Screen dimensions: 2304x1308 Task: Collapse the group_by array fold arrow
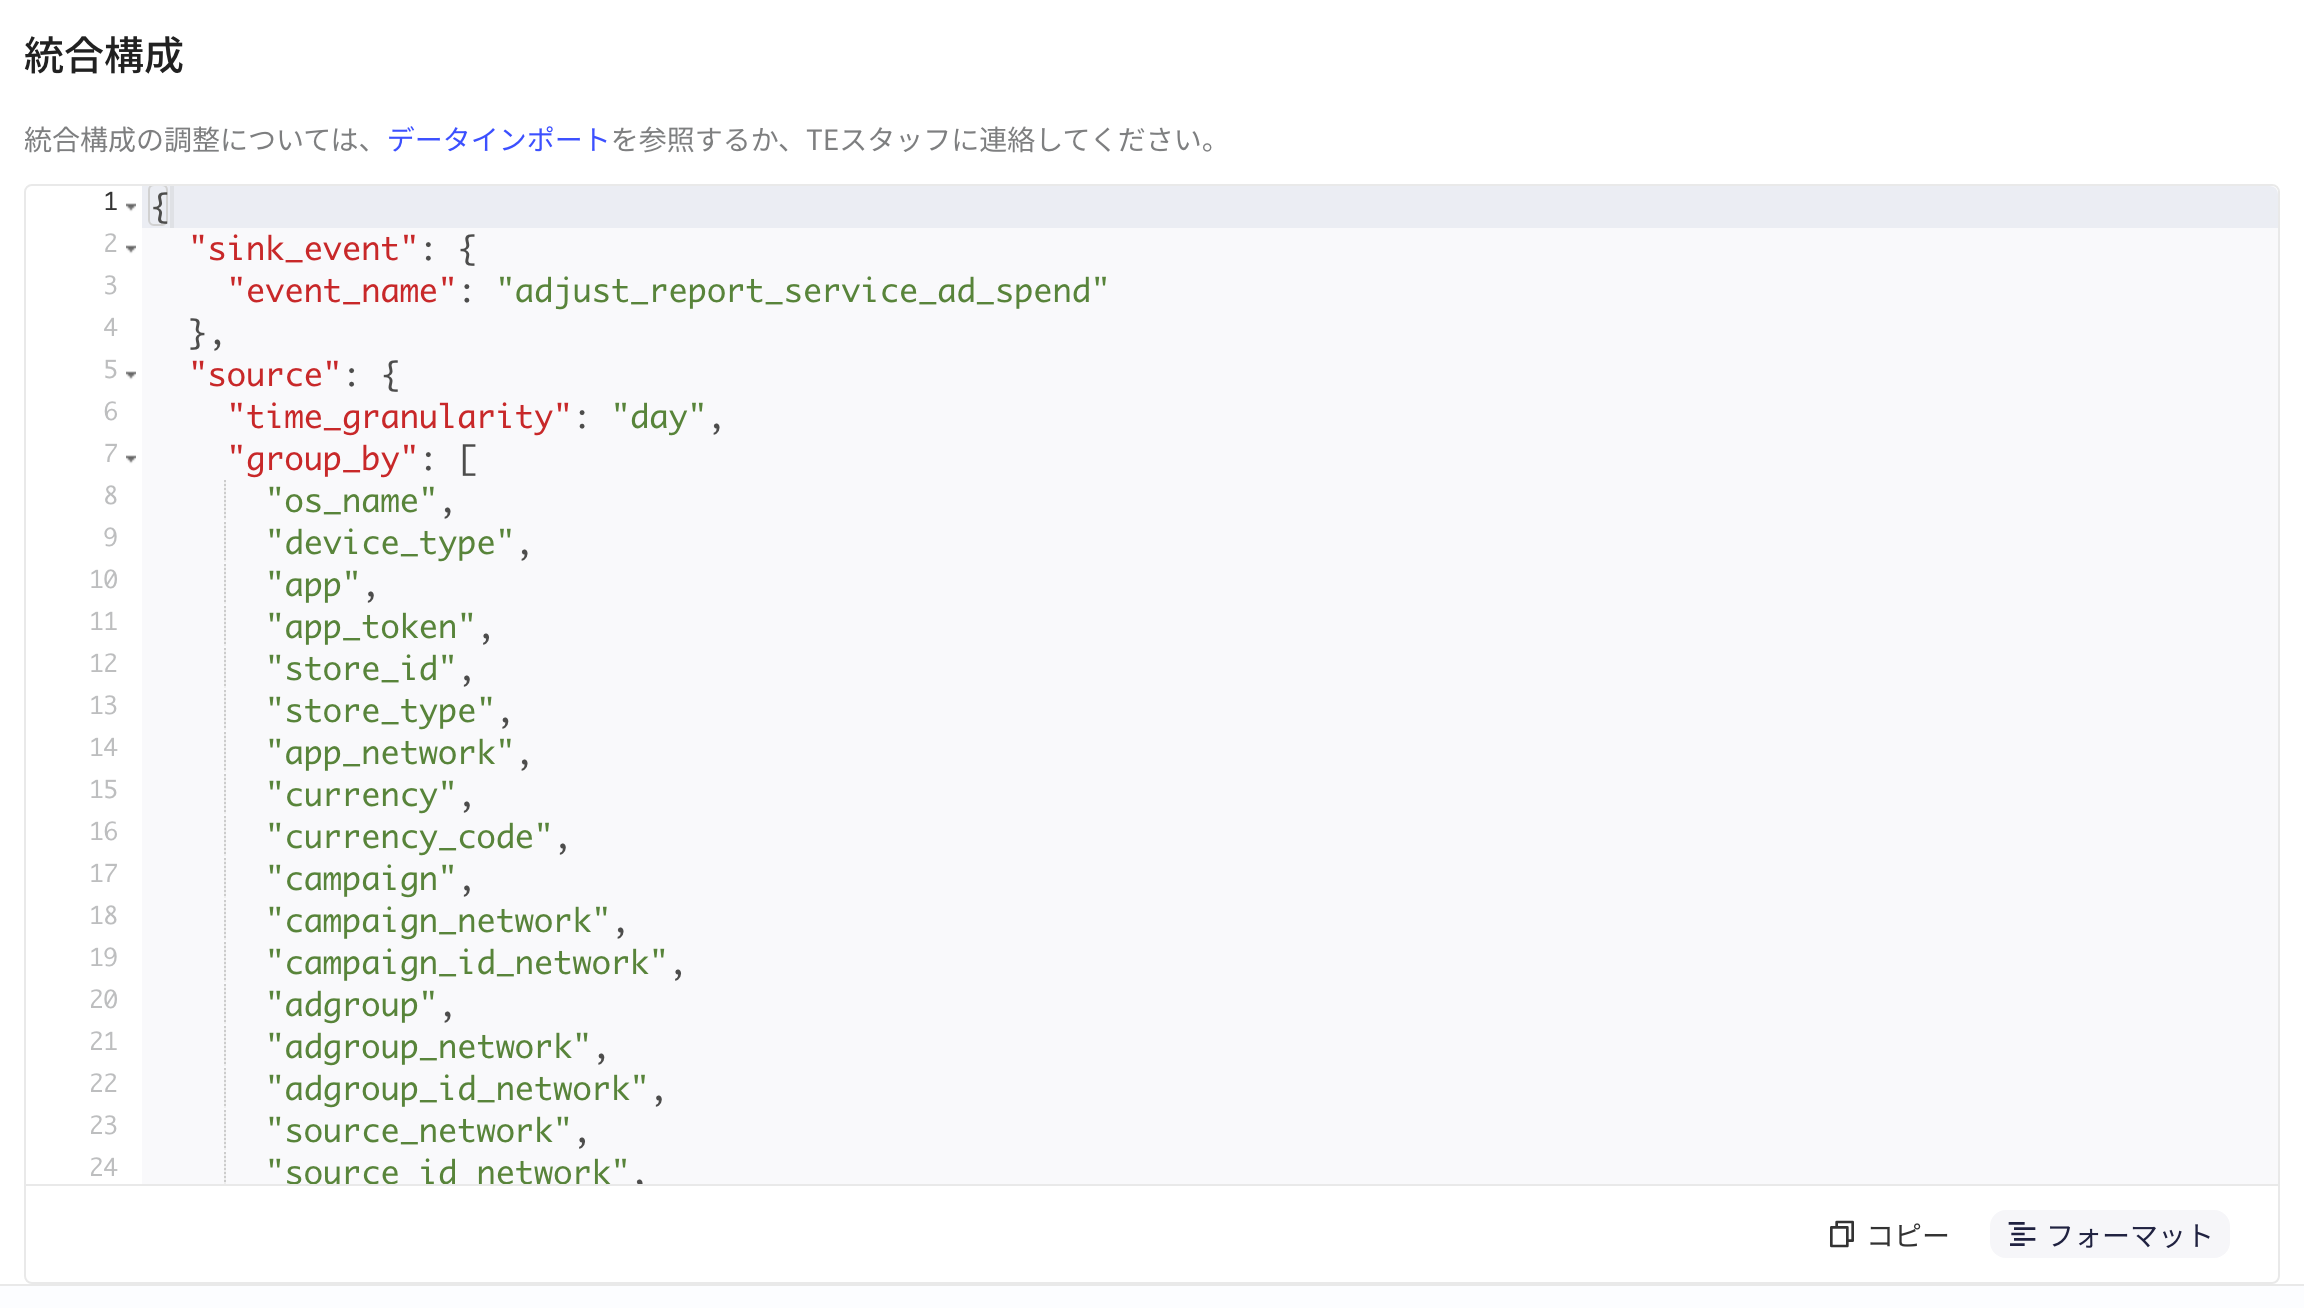131,459
